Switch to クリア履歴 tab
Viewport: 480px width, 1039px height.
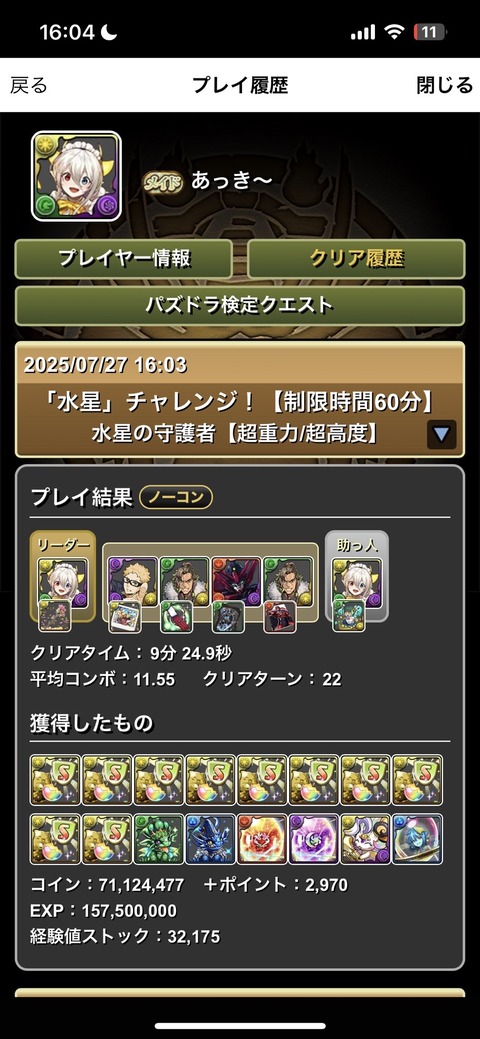coord(356,258)
